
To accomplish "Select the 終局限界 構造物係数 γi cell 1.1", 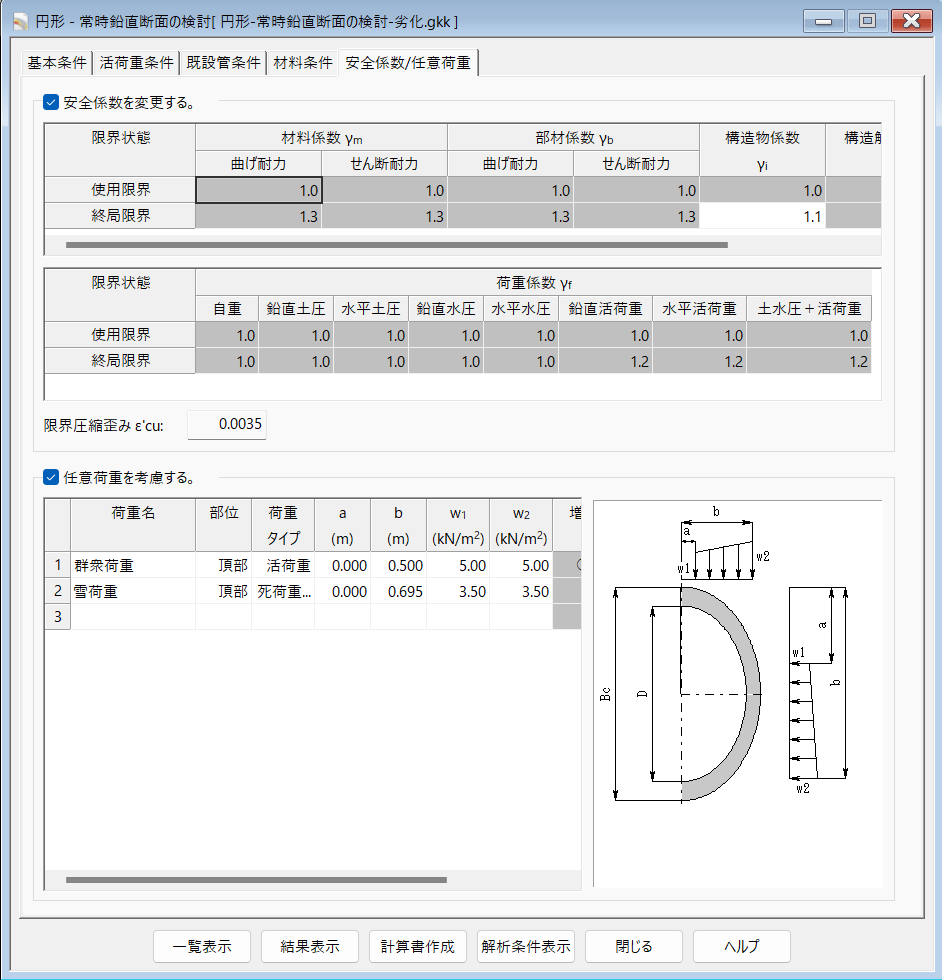I will [763, 216].
